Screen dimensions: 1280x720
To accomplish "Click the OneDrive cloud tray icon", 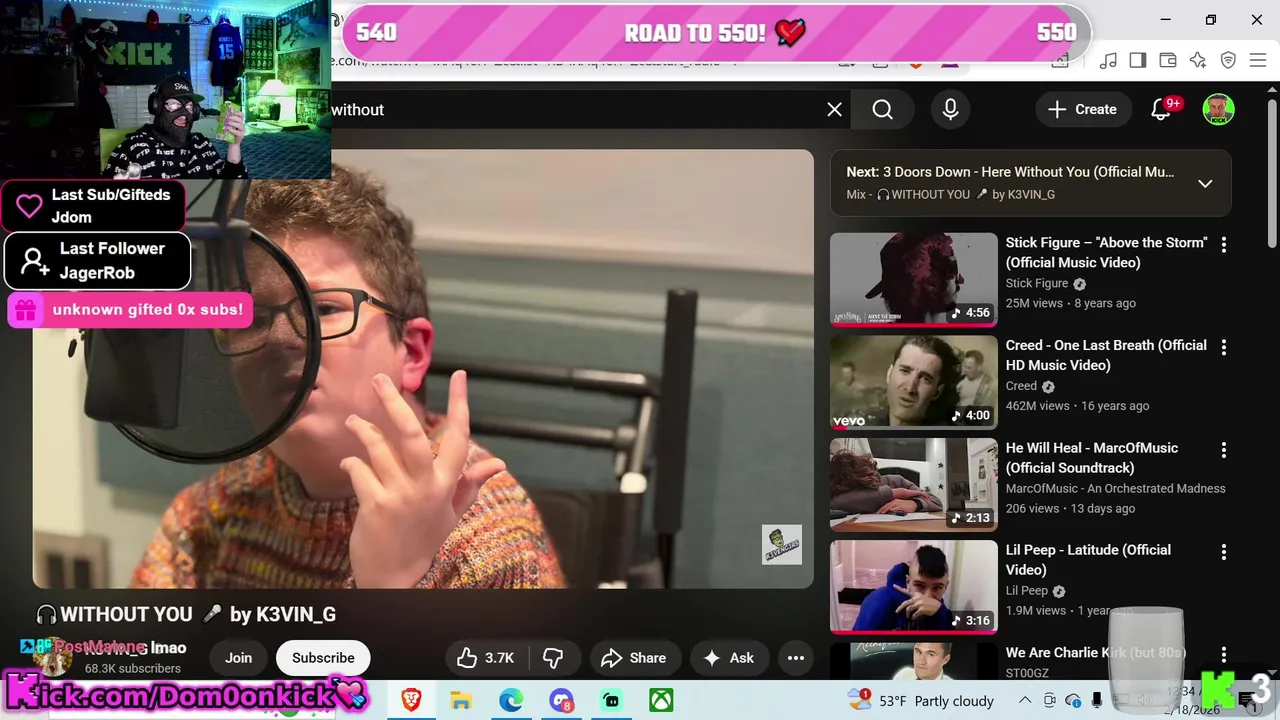I will point(1073,700).
